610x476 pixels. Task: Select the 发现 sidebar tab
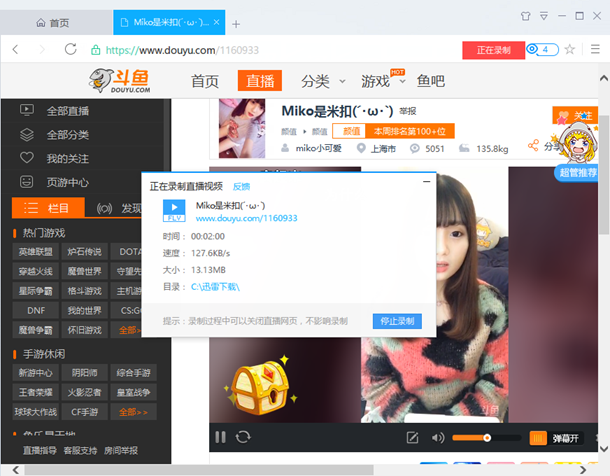[119, 208]
